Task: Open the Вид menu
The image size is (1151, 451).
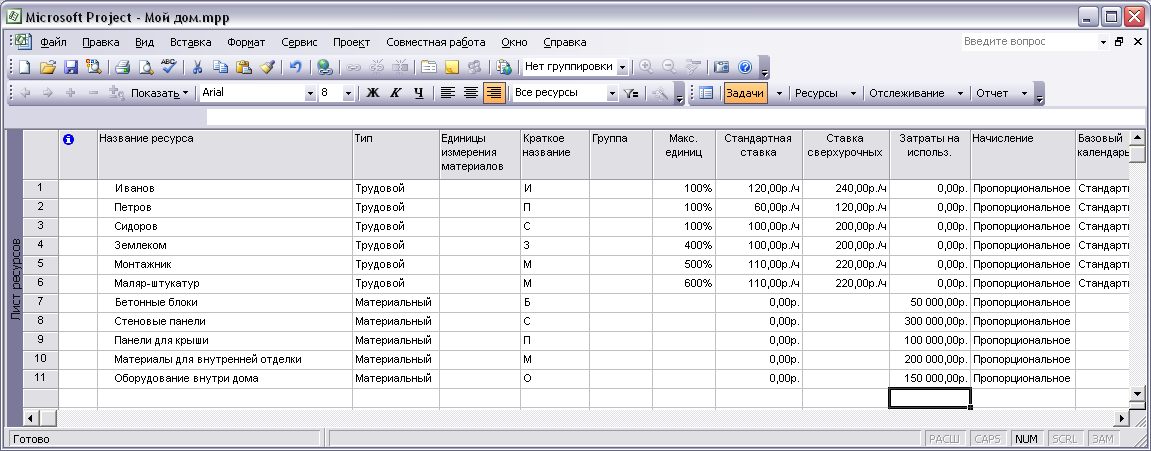Action: pyautogui.click(x=145, y=43)
